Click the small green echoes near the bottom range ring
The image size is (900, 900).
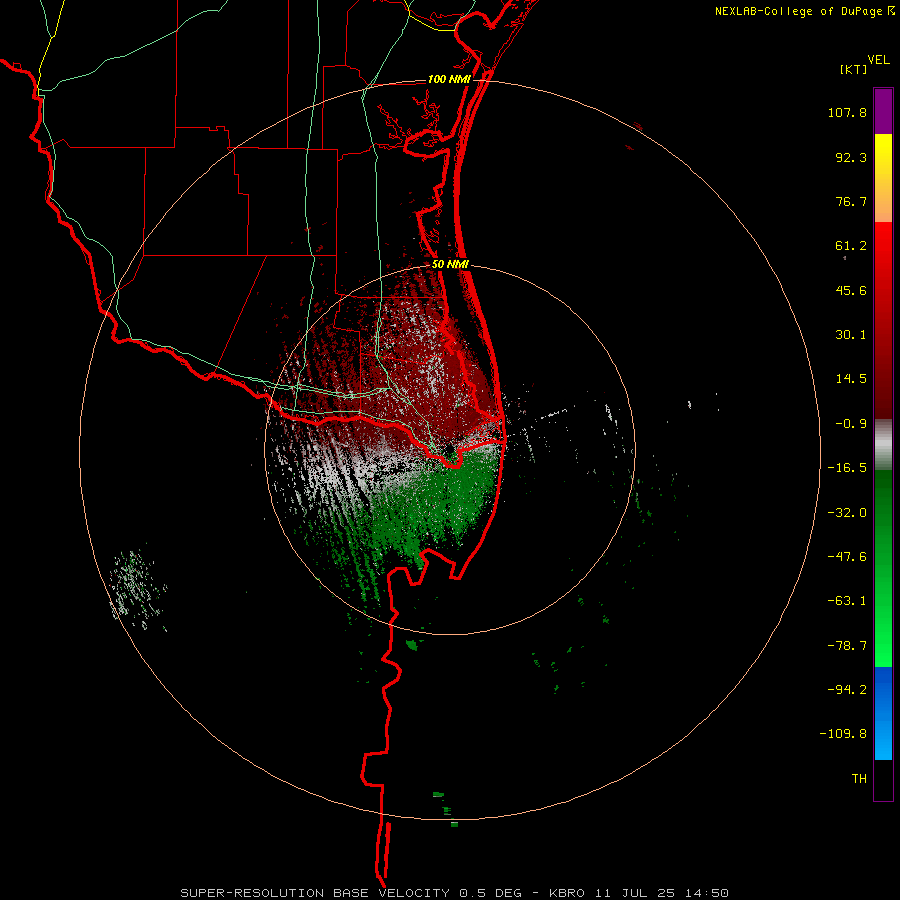[445, 809]
